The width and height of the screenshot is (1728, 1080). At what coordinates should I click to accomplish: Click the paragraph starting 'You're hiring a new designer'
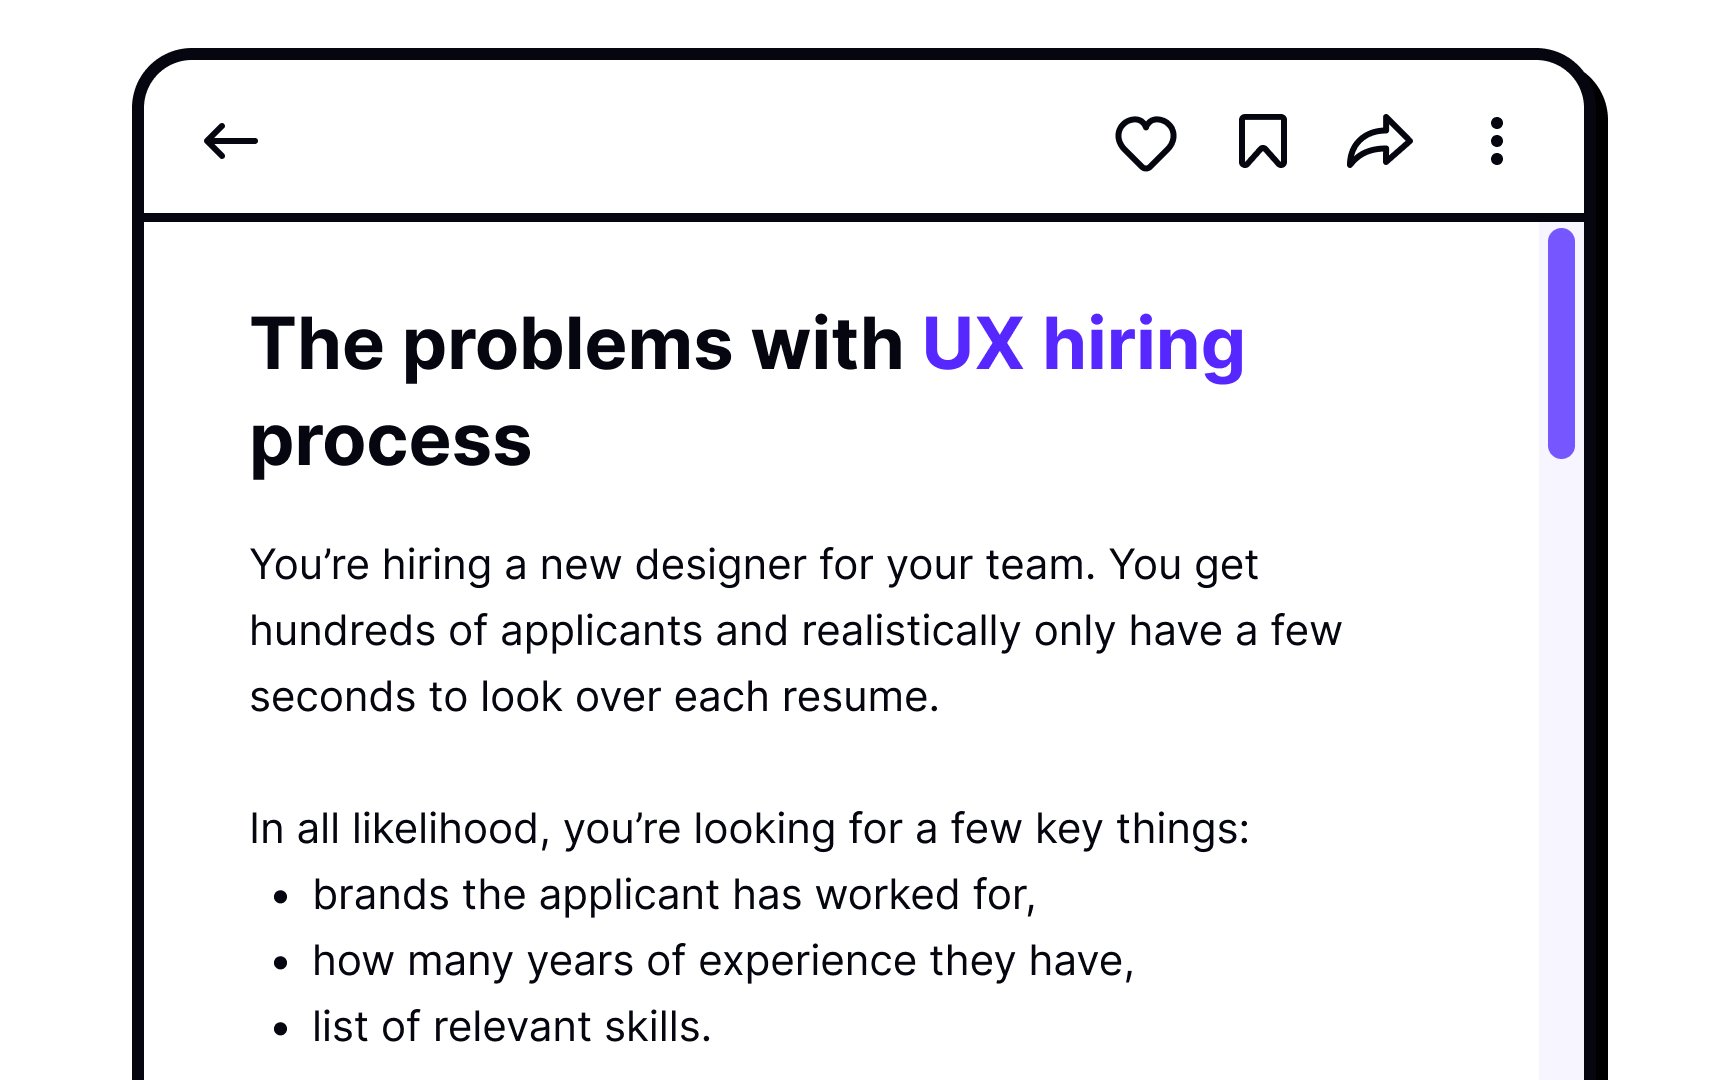(x=796, y=631)
